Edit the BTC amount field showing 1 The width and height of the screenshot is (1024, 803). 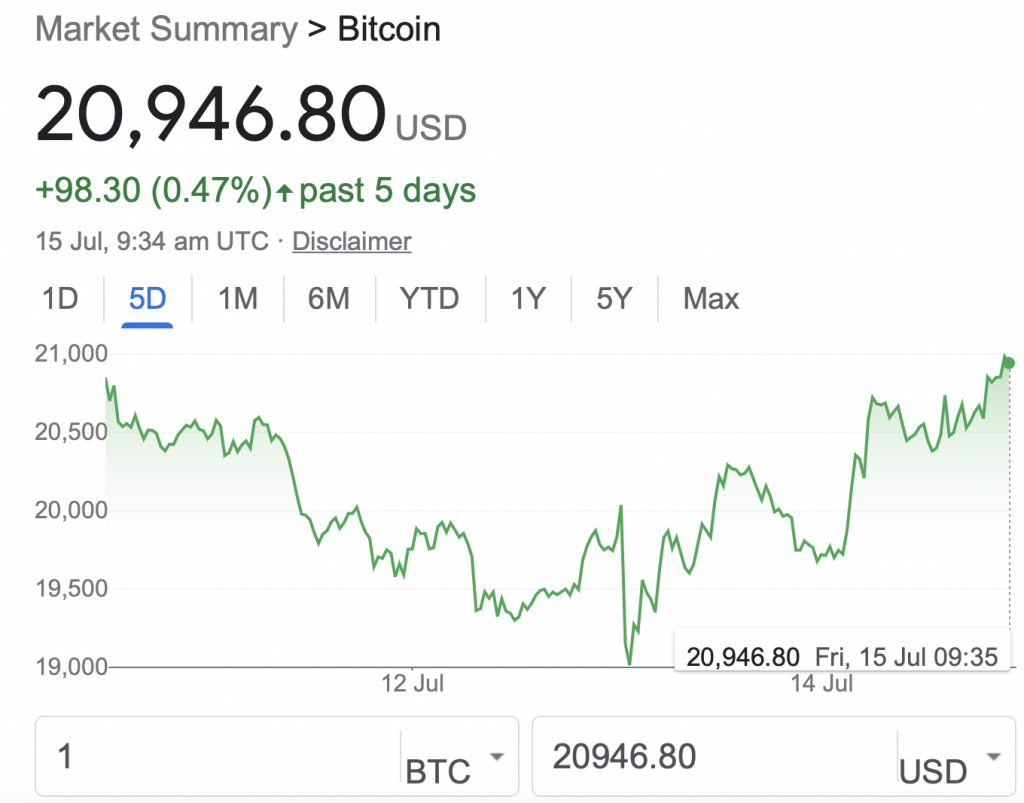(219, 757)
